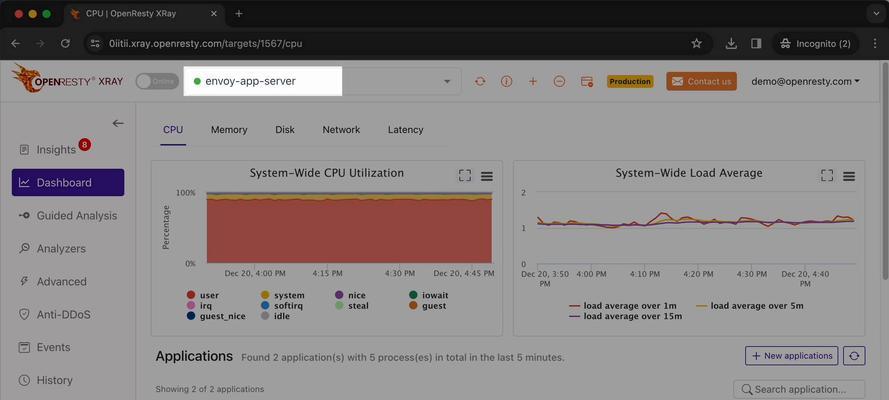Click the New applications button
Image resolution: width=889 pixels, height=400 pixels.
(x=791, y=356)
